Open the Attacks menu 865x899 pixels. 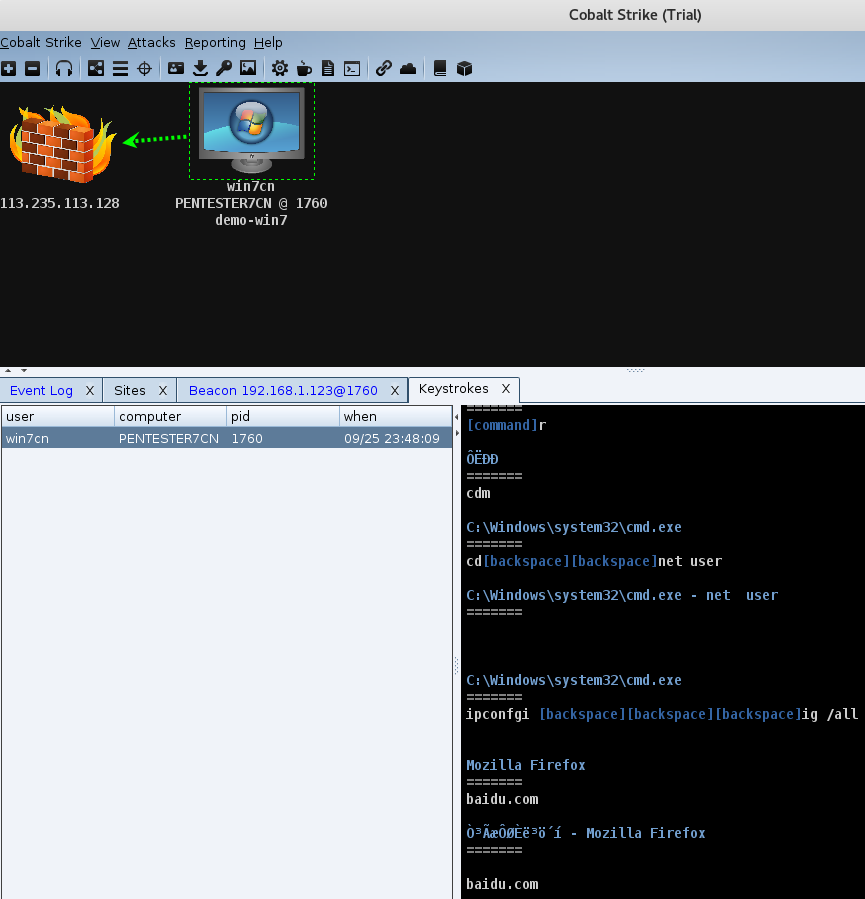151,42
